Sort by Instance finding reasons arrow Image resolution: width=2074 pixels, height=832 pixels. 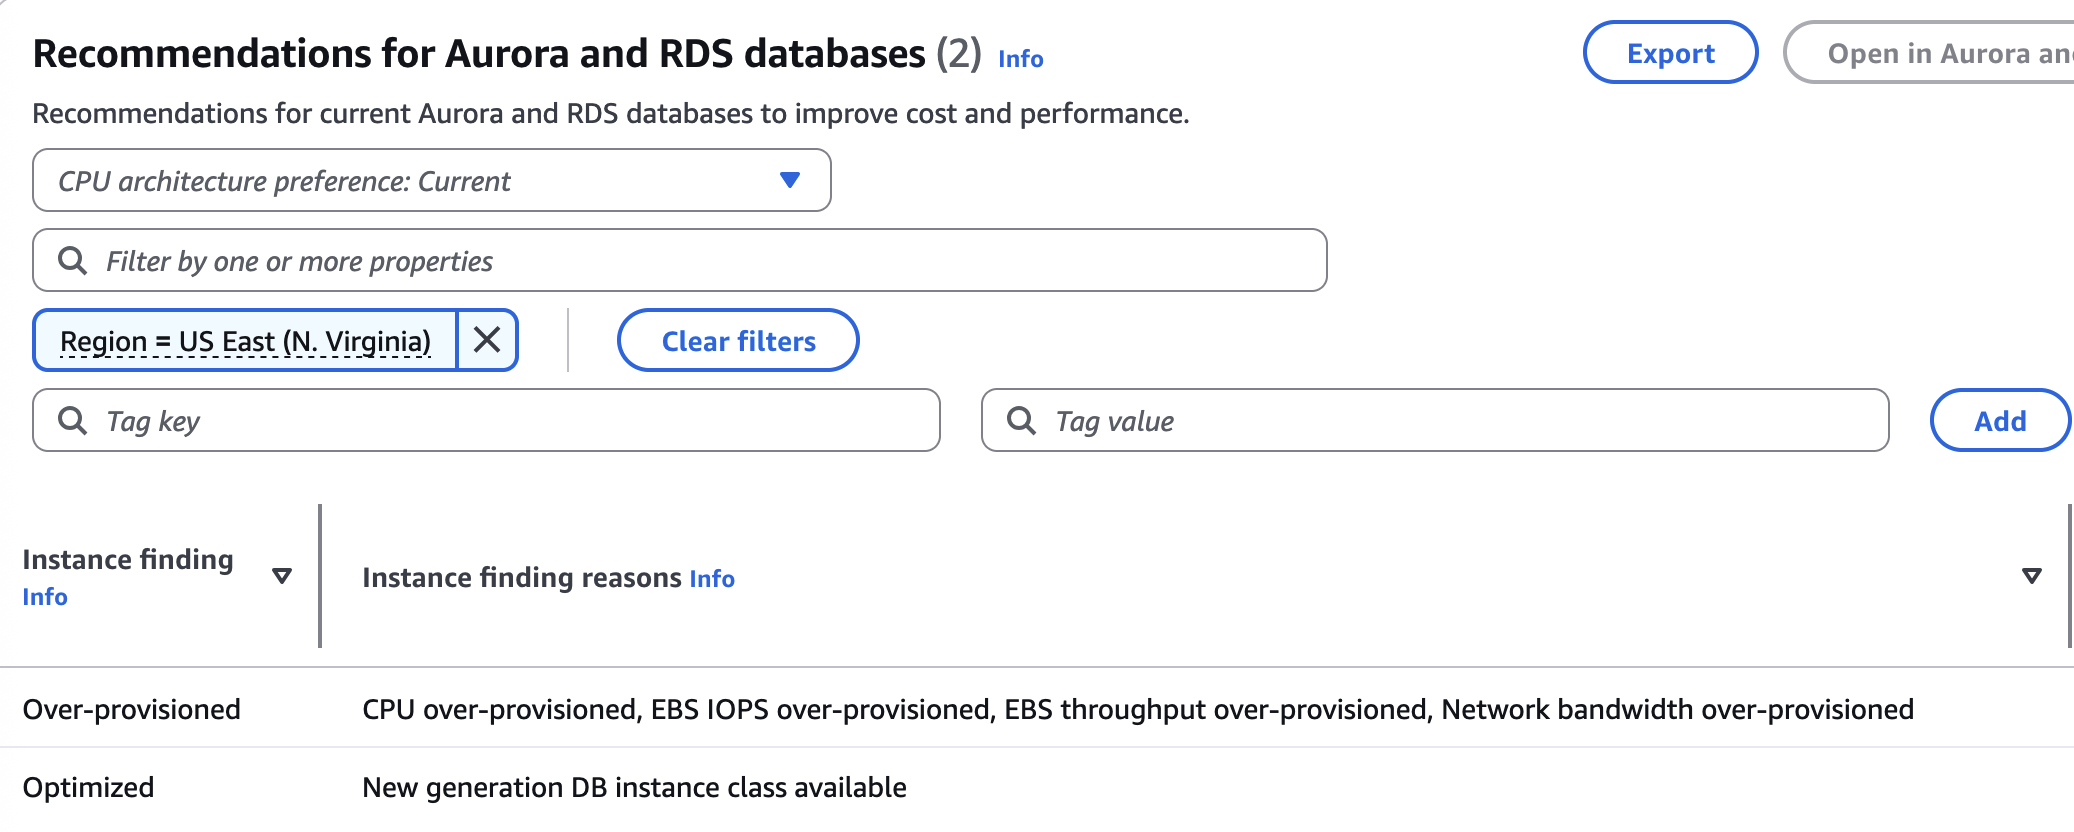click(x=2031, y=576)
